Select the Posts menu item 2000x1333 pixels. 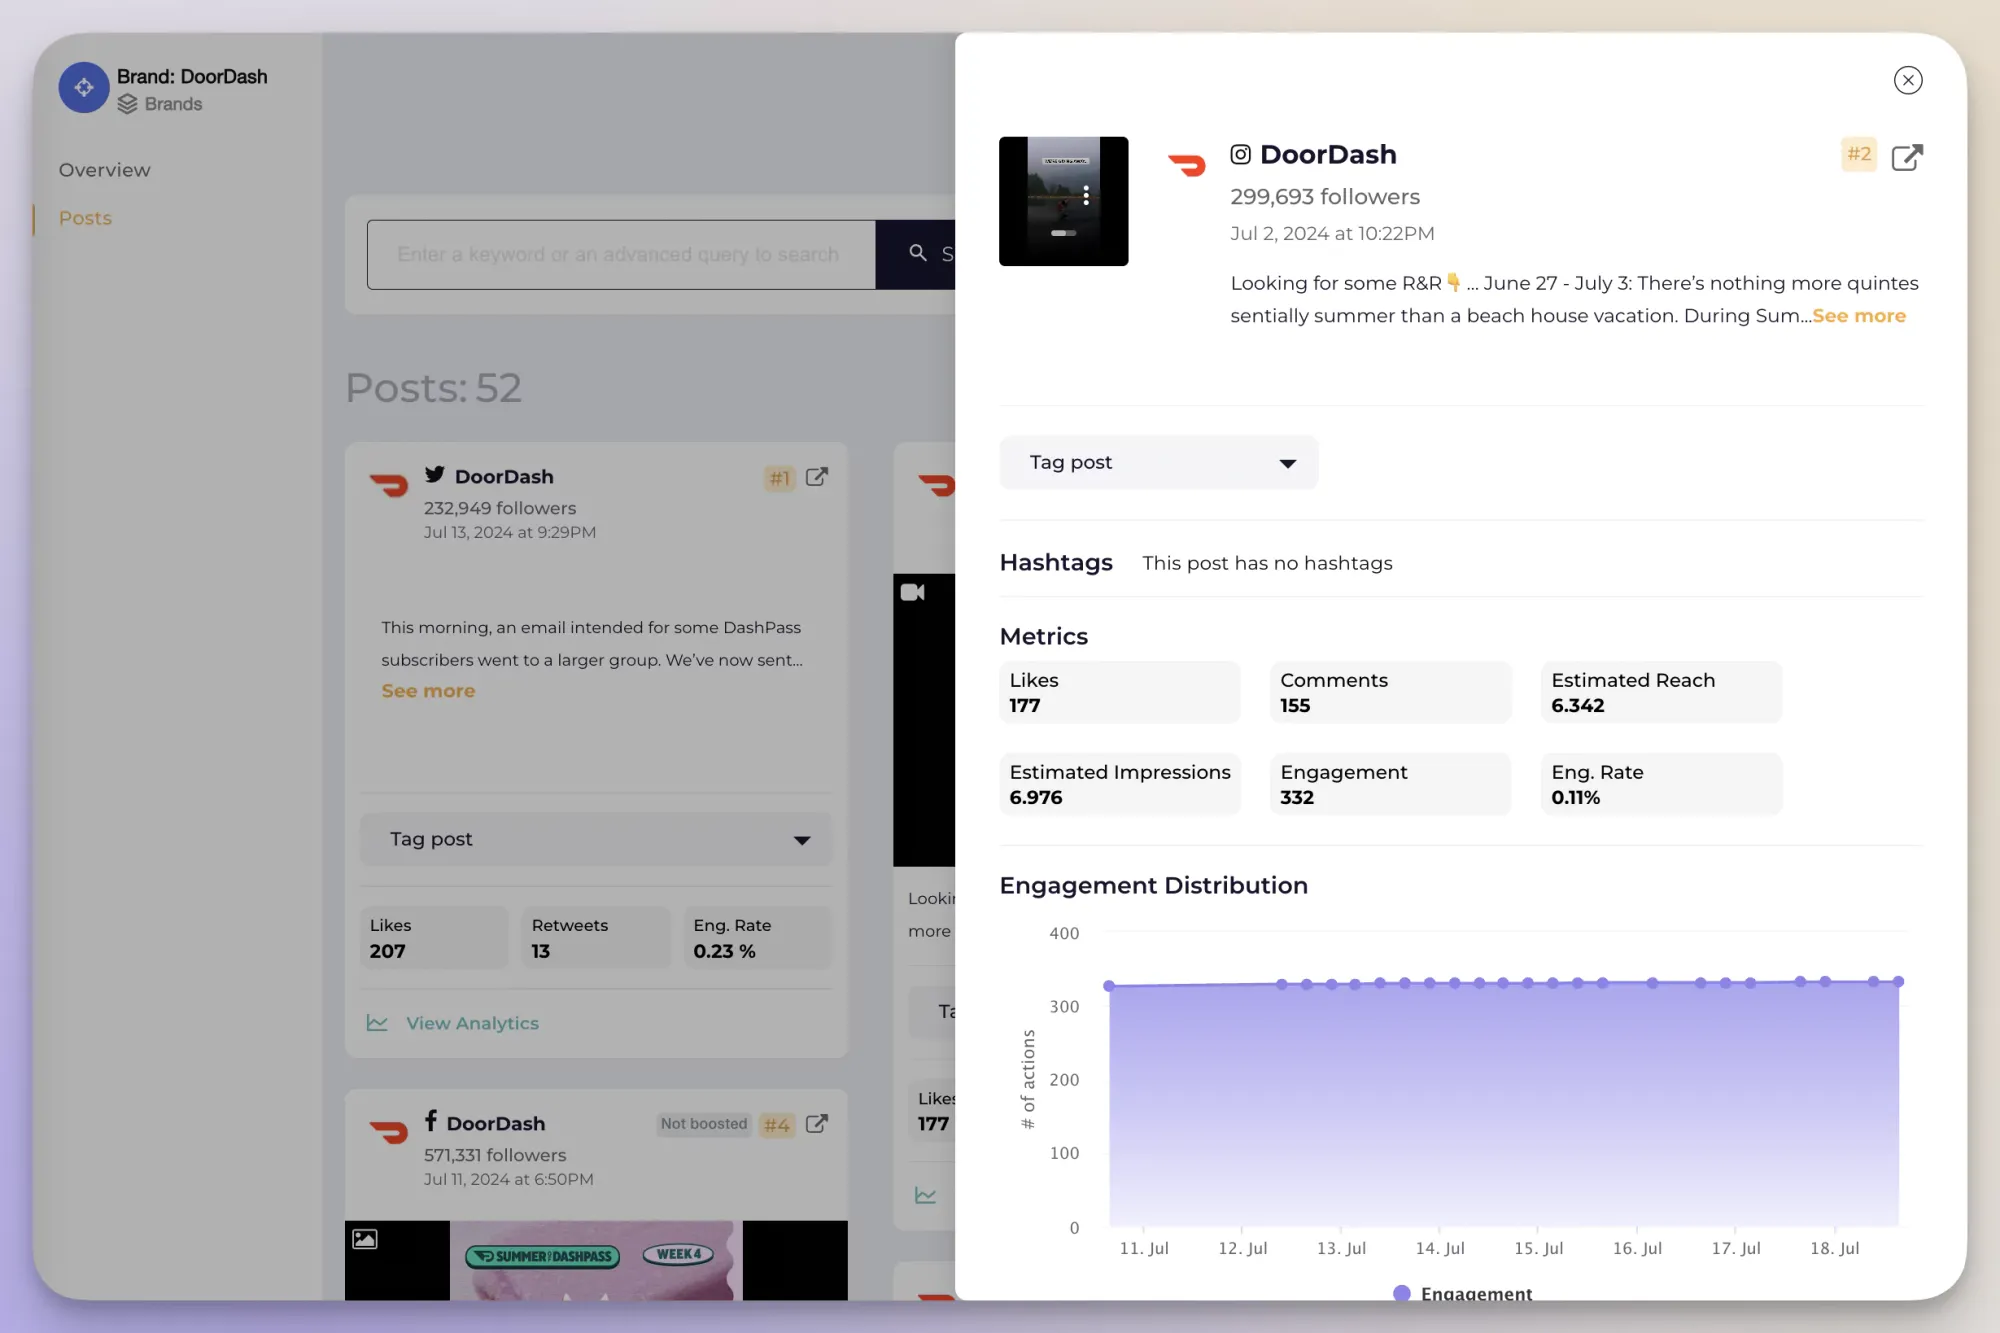tap(85, 218)
